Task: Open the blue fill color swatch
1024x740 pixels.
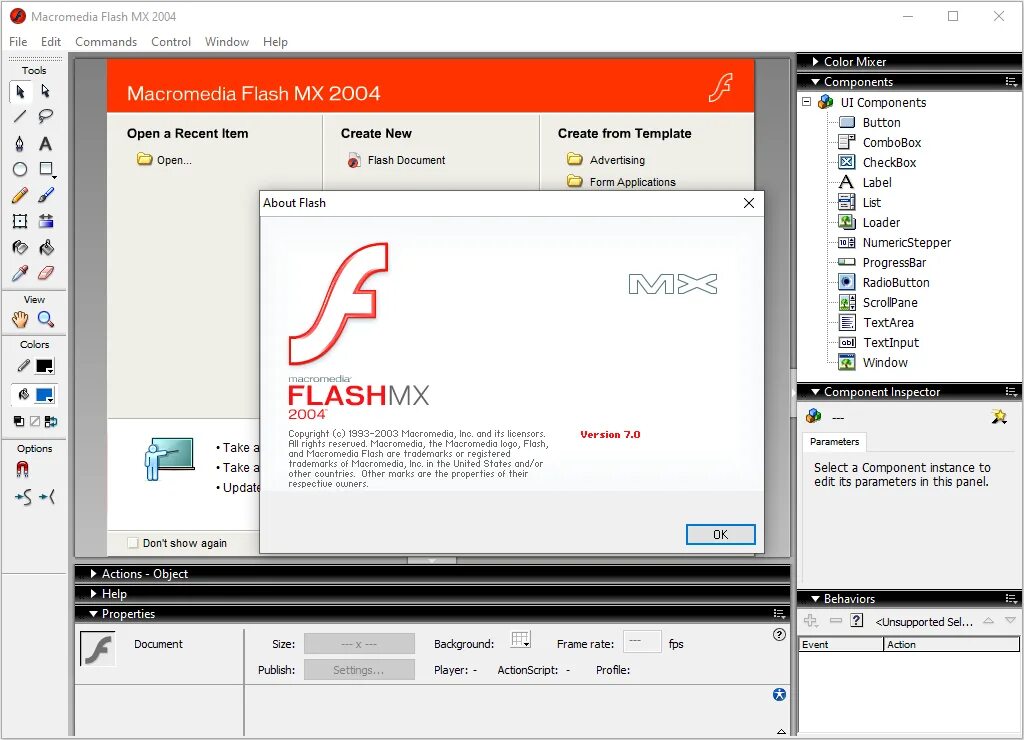Action: click(45, 395)
